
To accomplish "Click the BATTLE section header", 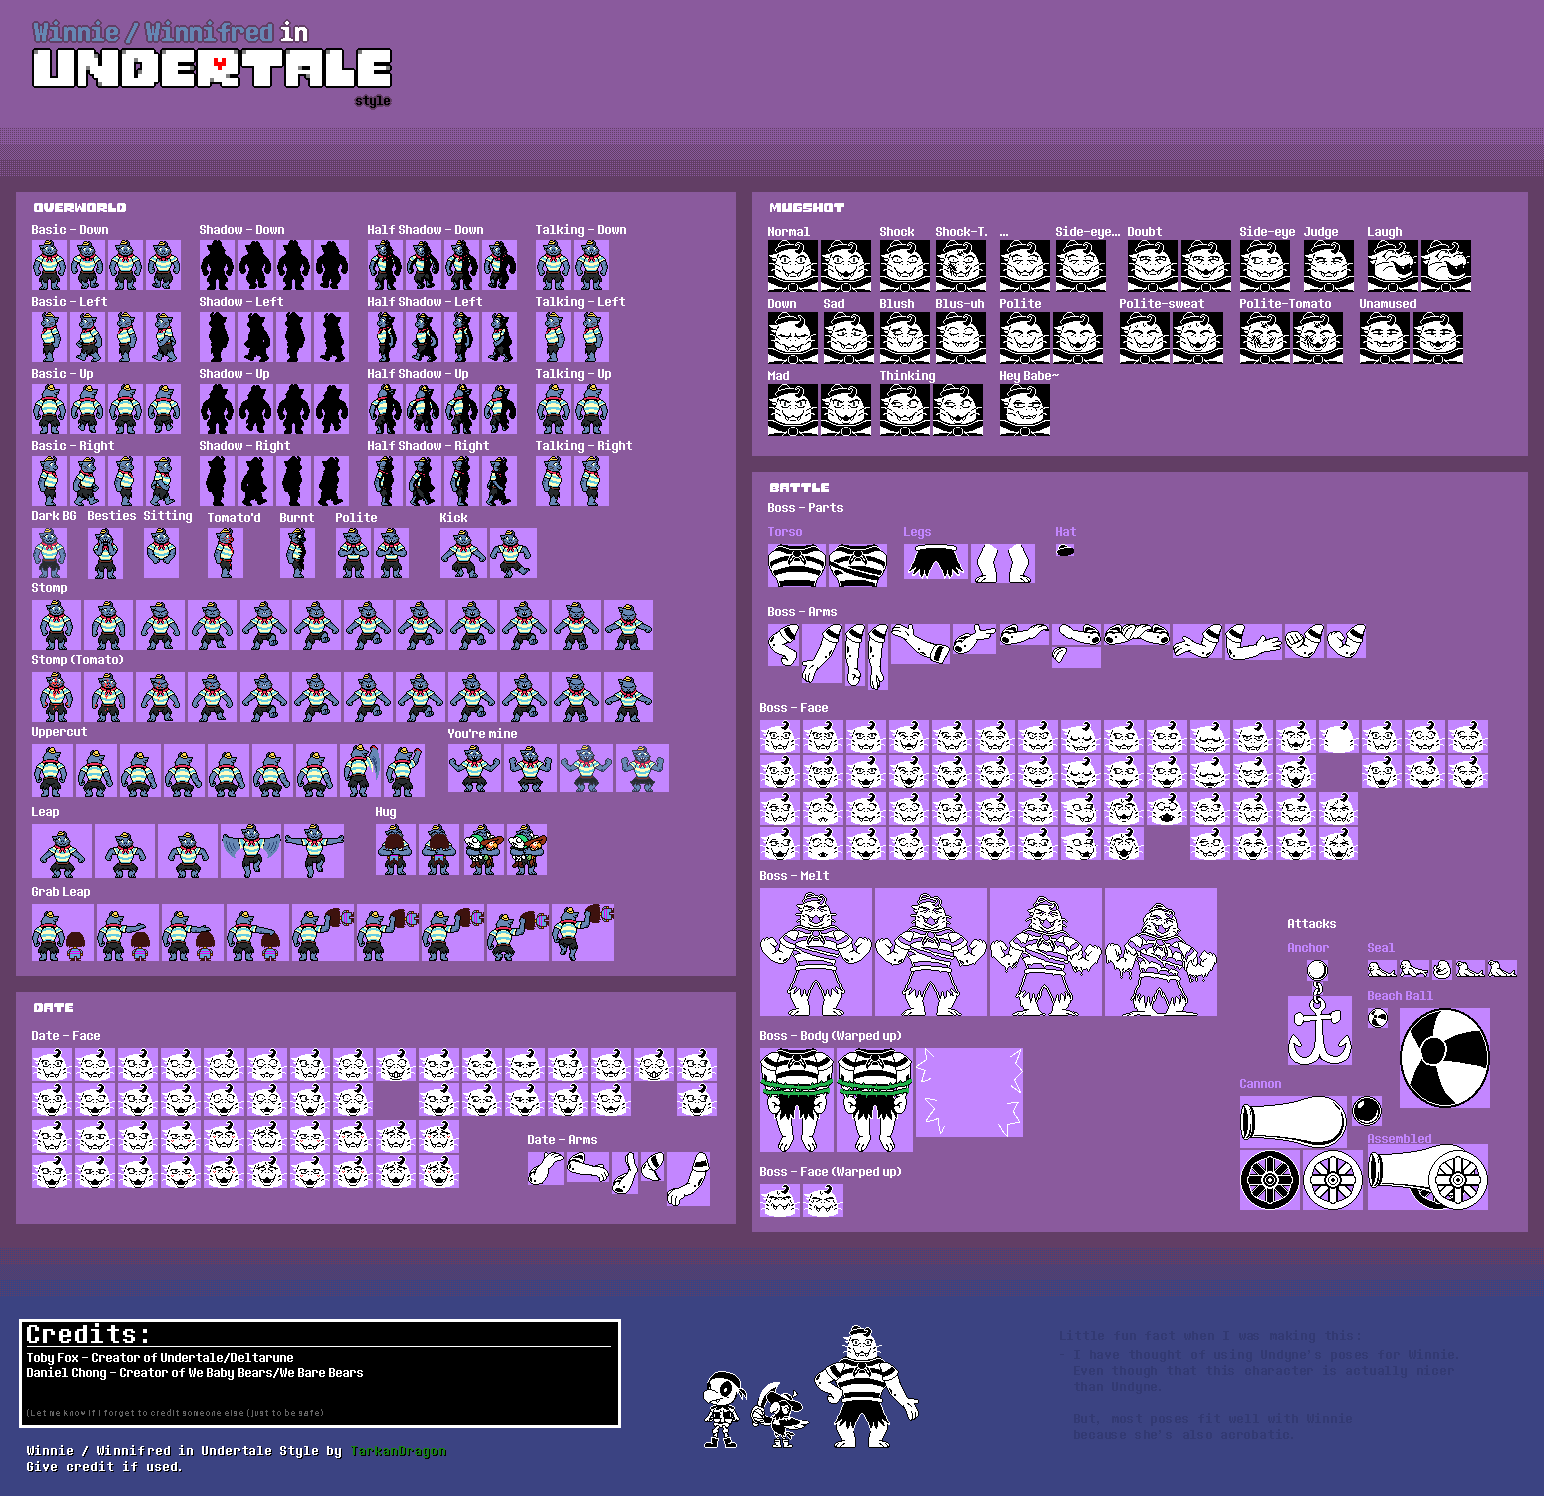I will 799,488.
